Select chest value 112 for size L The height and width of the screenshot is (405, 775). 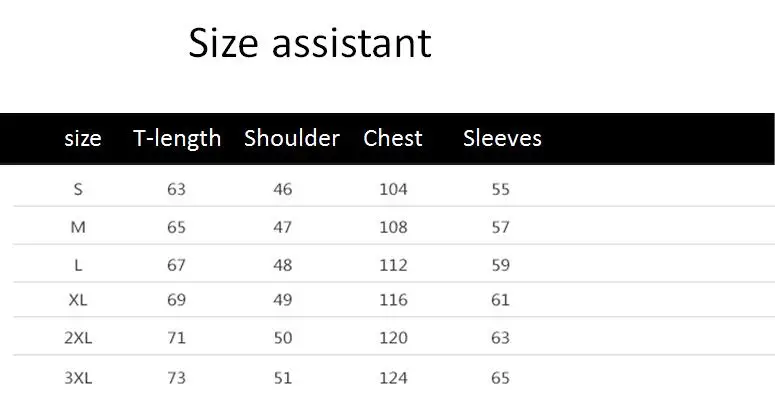[393, 266]
